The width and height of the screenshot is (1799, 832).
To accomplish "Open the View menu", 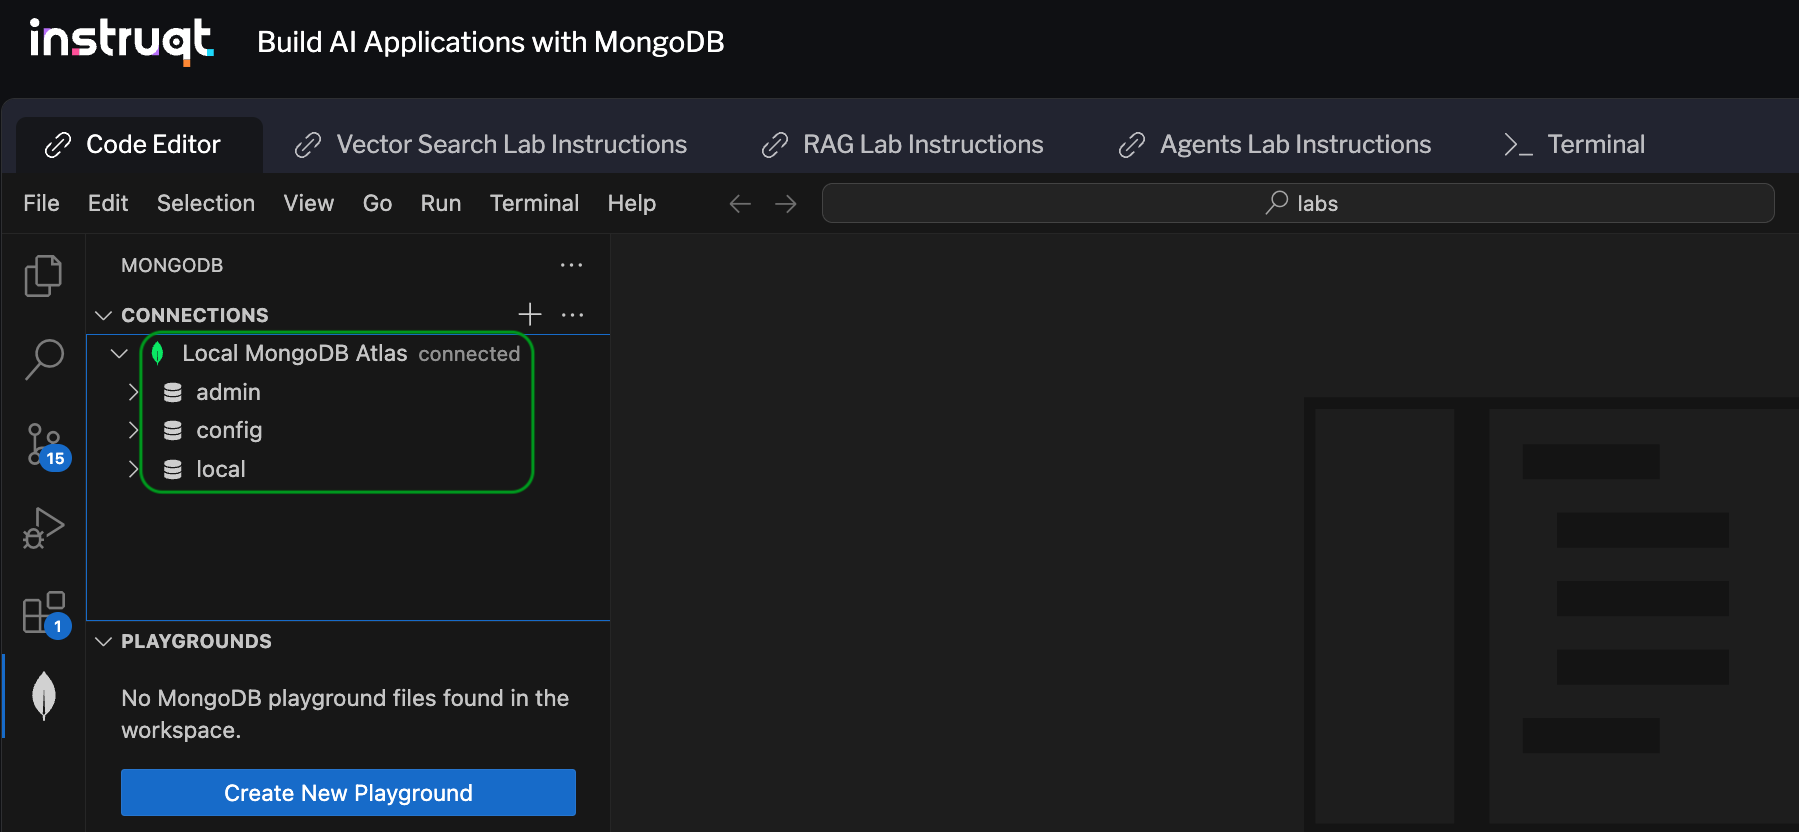I will pos(309,203).
